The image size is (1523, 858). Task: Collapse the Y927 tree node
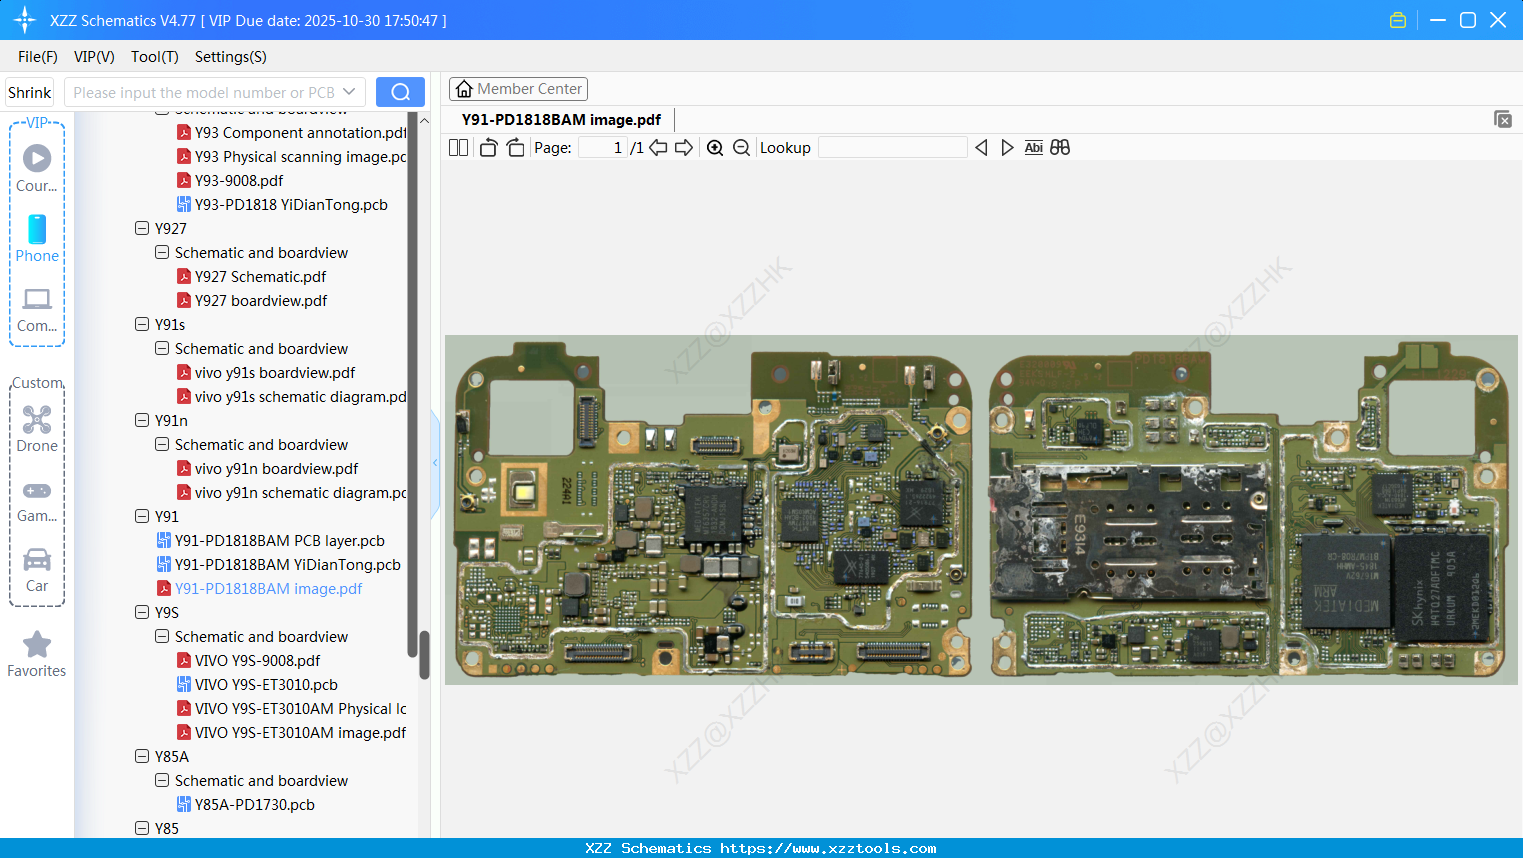tap(142, 228)
